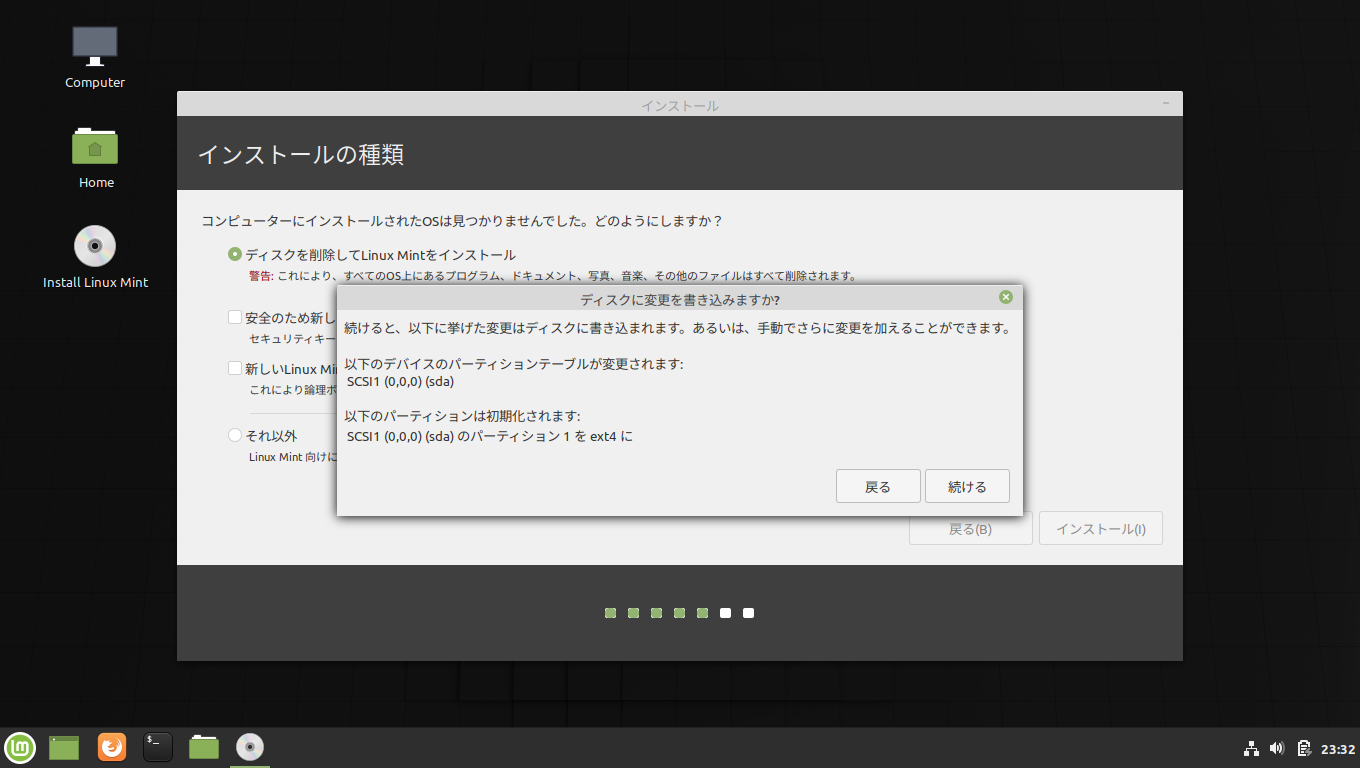Click the clock showing 23:32
Image resolution: width=1360 pixels, height=768 pixels.
(x=1338, y=748)
